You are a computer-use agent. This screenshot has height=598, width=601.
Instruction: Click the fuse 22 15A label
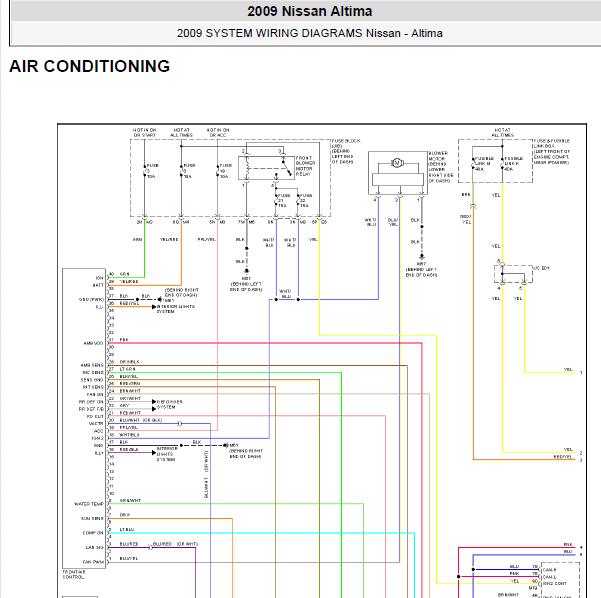point(305,200)
